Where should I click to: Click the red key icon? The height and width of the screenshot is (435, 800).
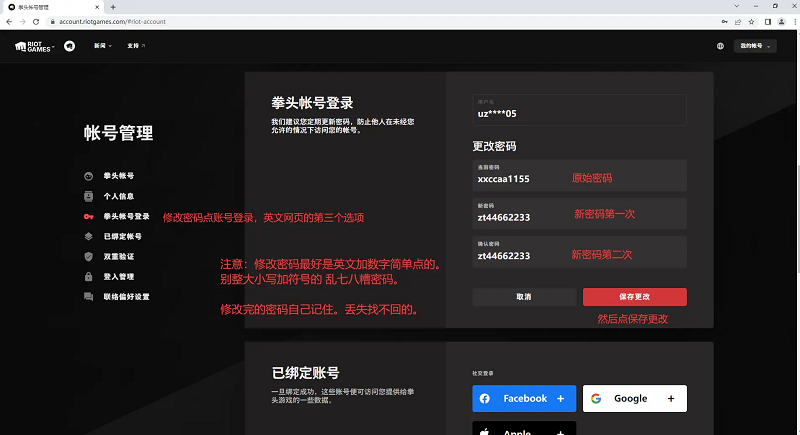pyautogui.click(x=88, y=217)
